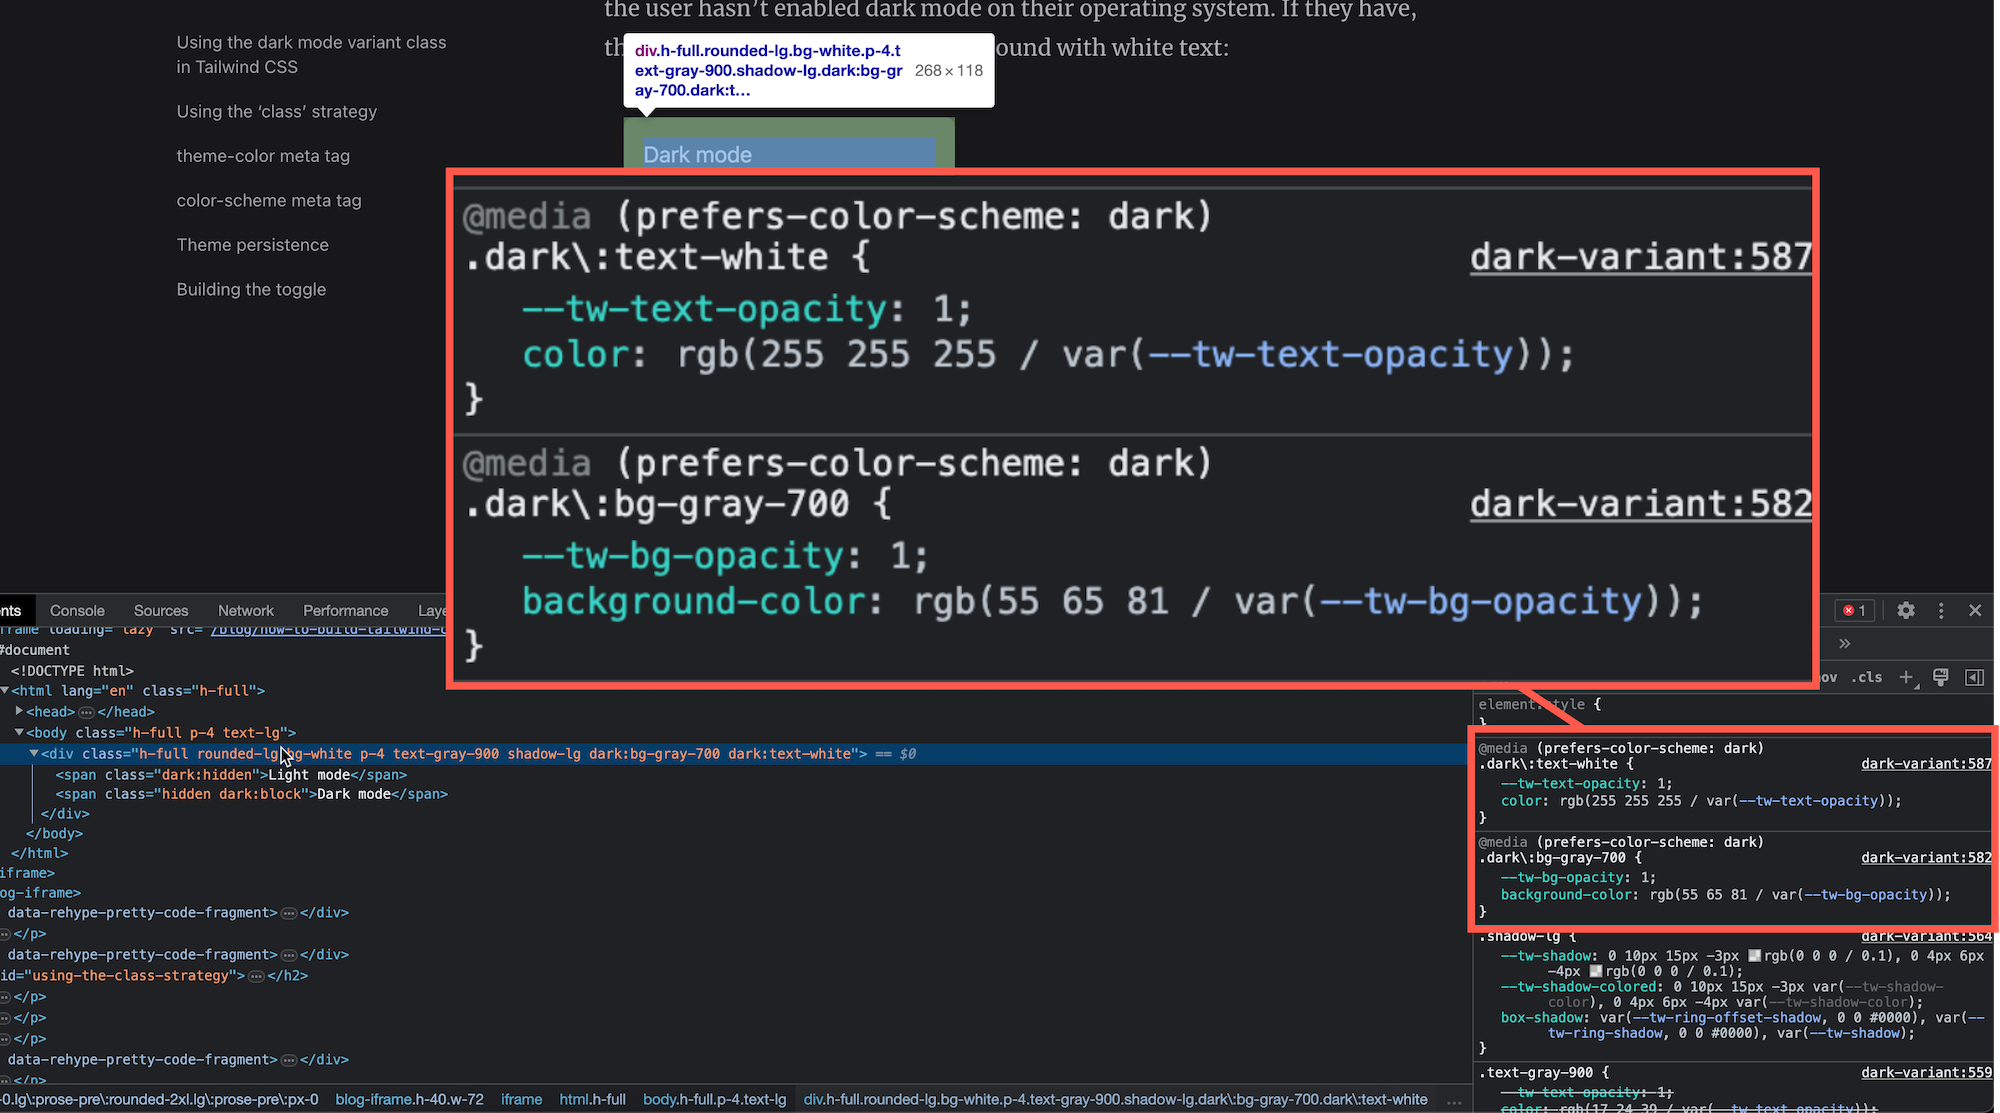Open Building the toggle section
This screenshot has height=1113, width=2000.
pyautogui.click(x=251, y=290)
